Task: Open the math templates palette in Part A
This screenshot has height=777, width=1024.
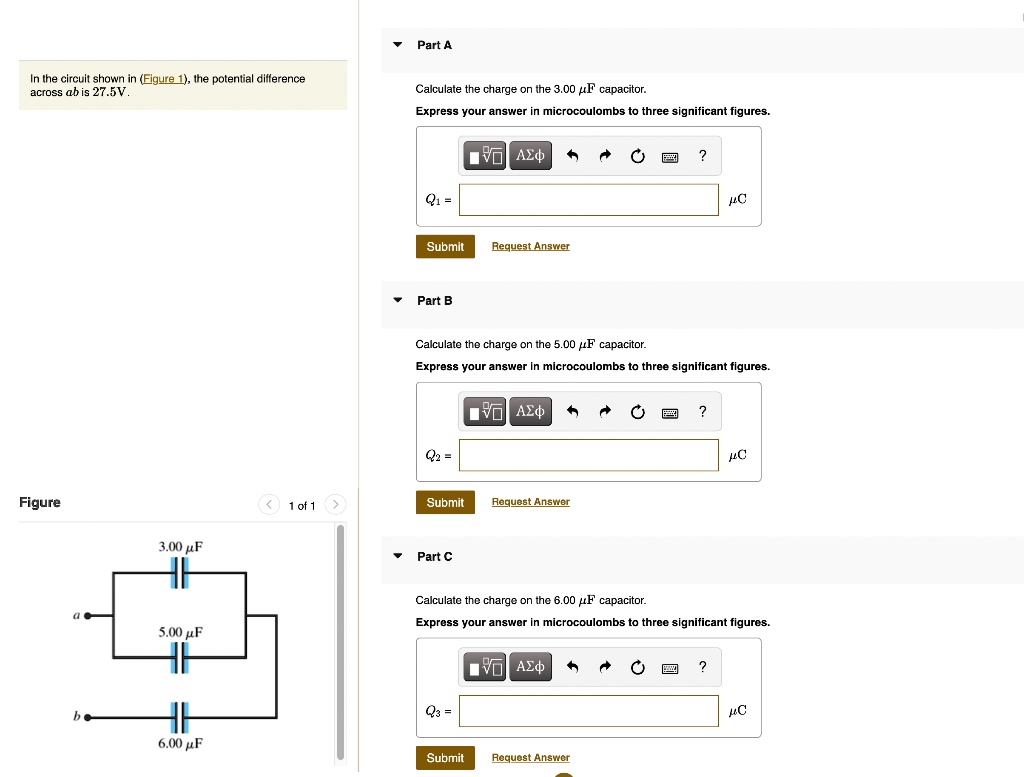Action: point(484,155)
